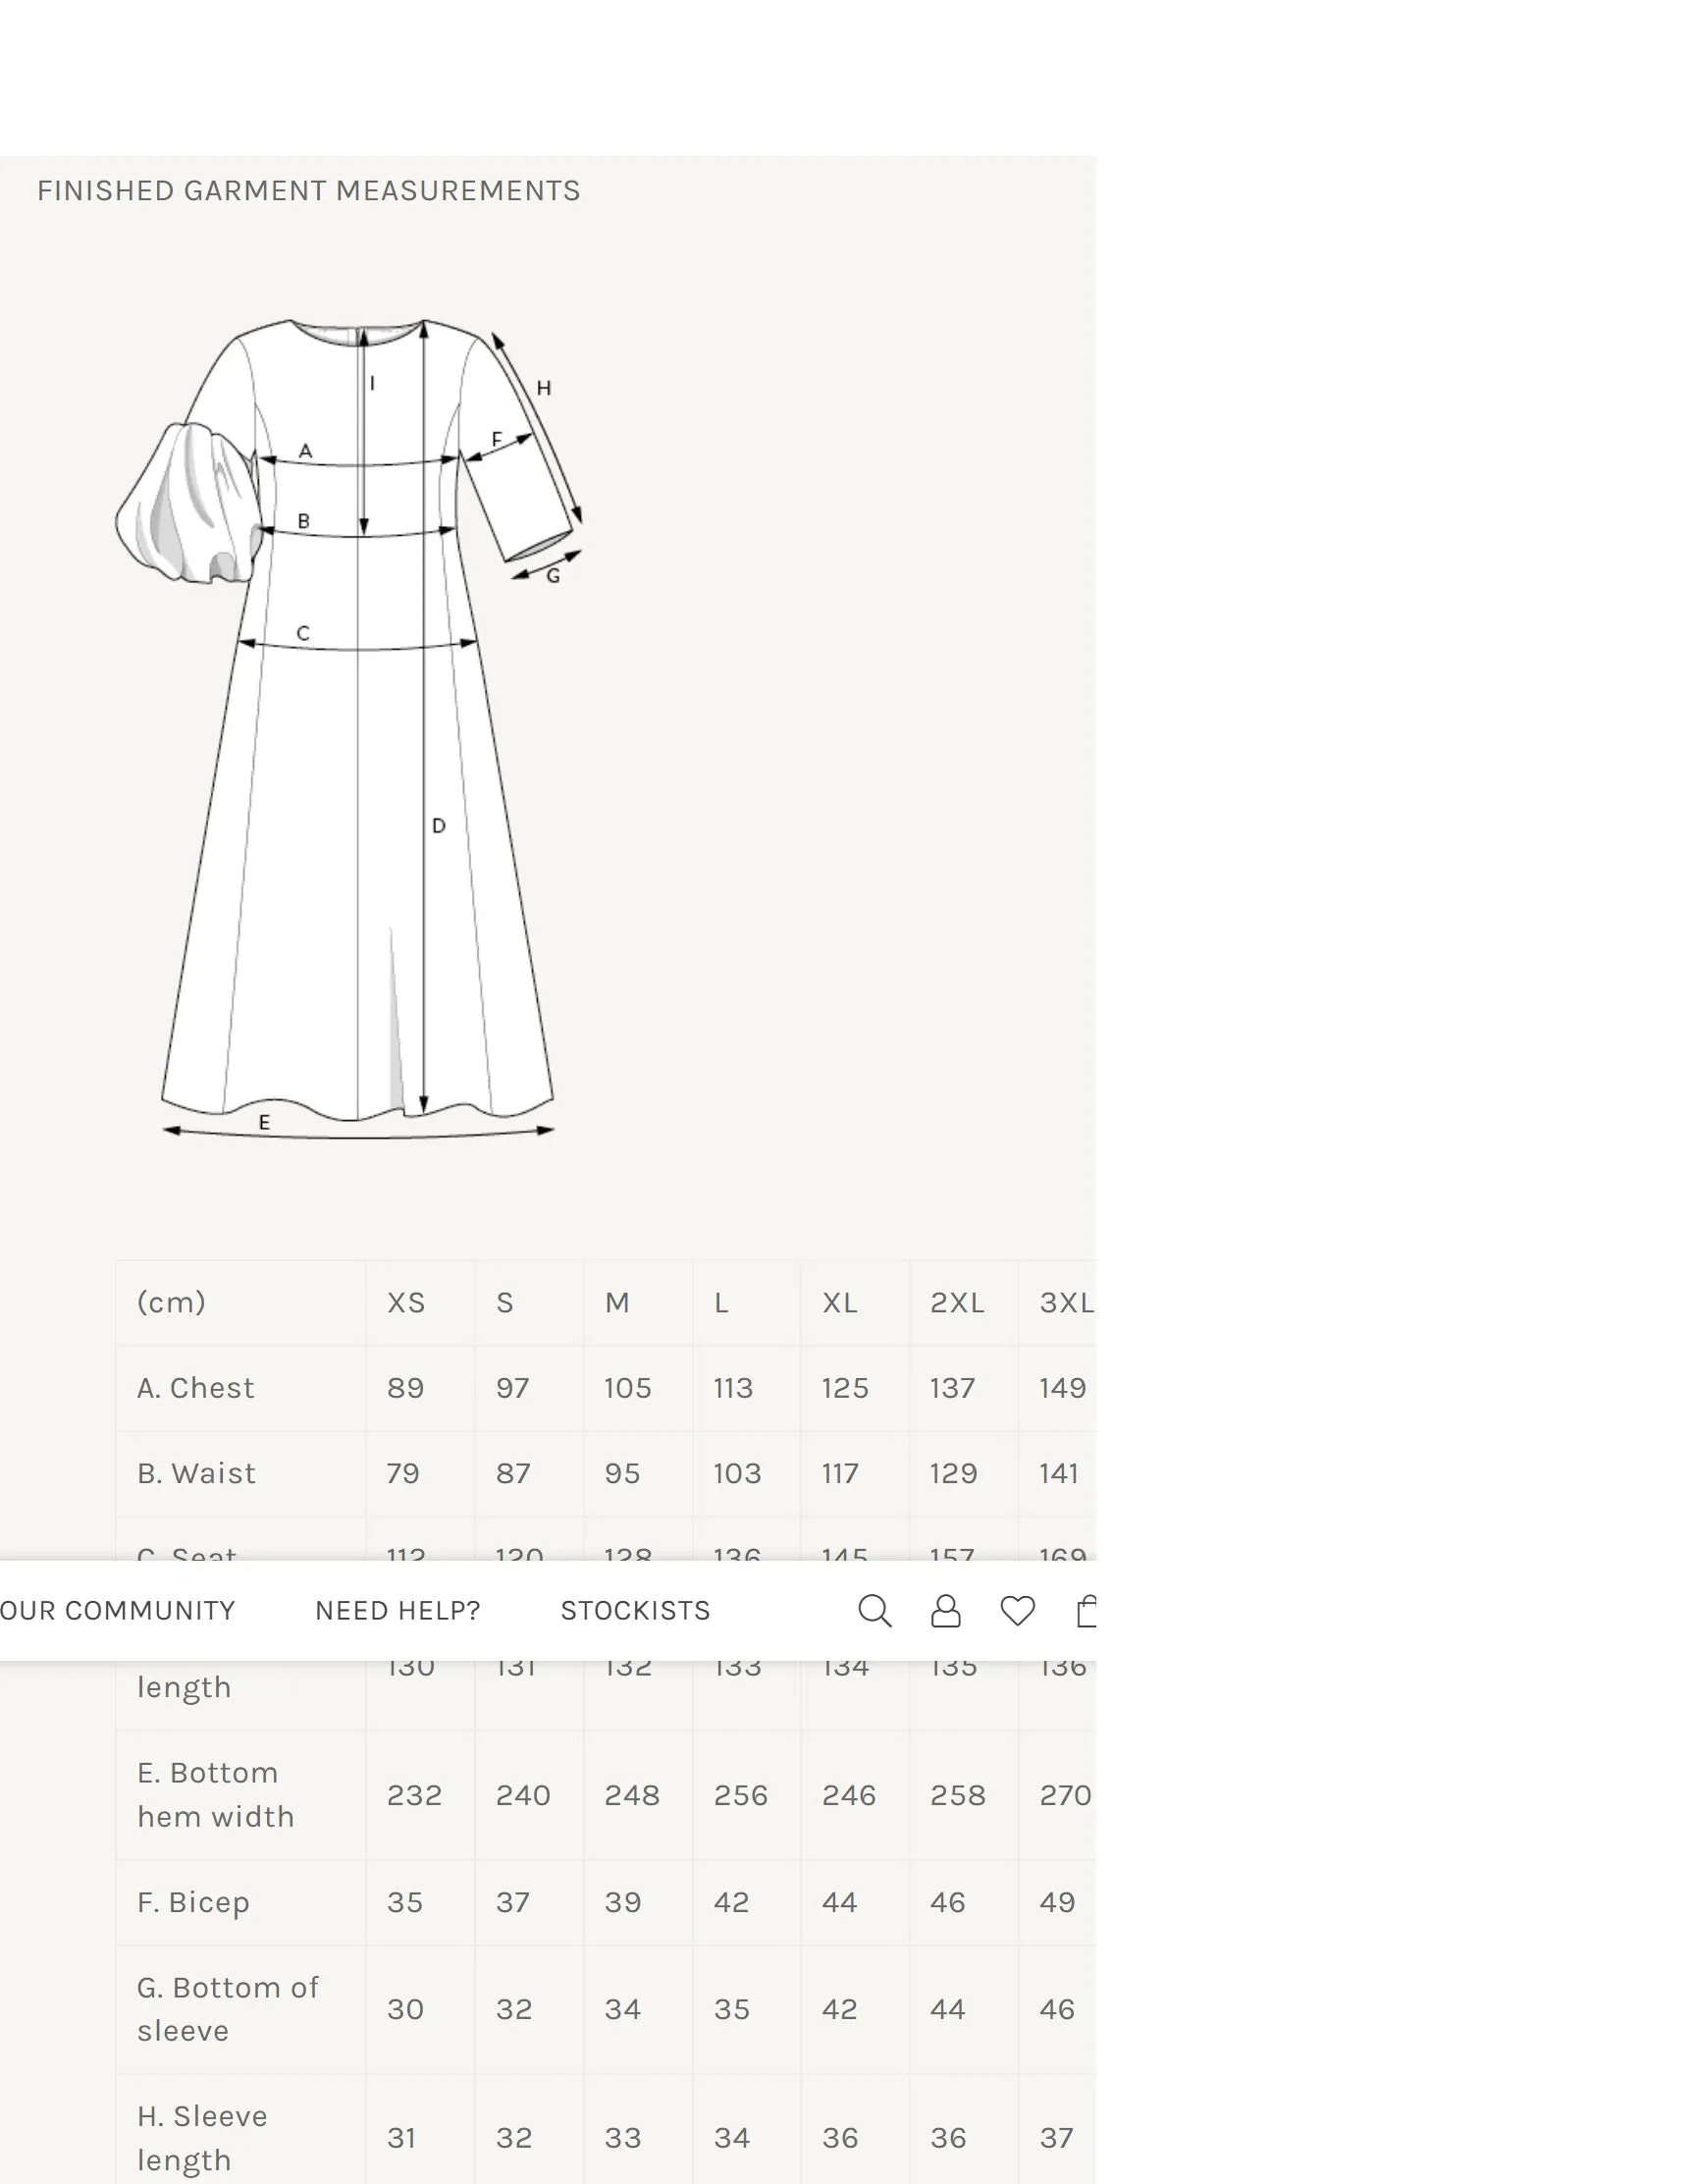
Task: Select the B. Waist row label
Action: [x=197, y=1473]
